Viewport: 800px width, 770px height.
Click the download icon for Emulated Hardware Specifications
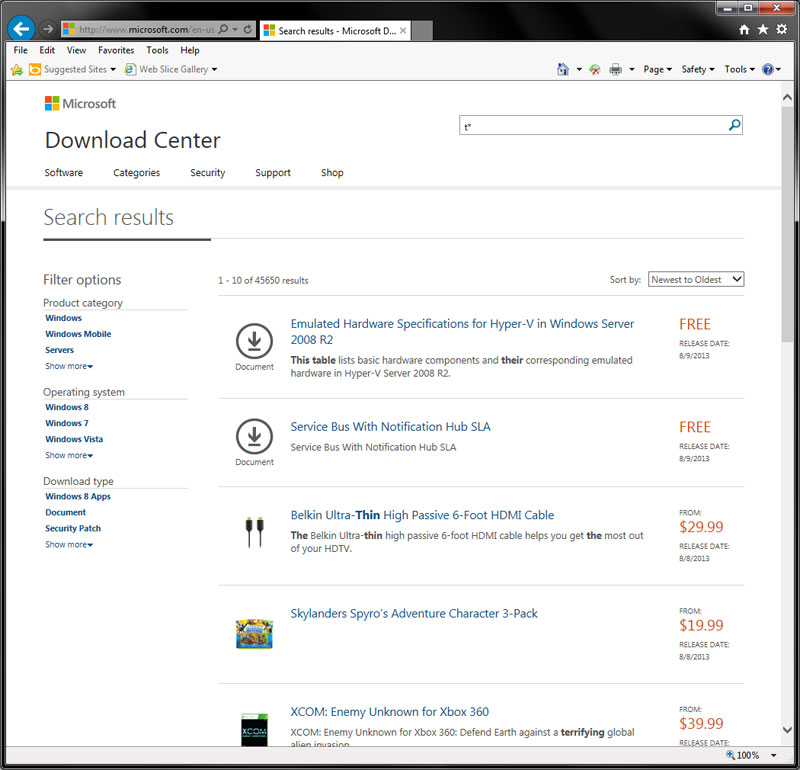[254, 341]
